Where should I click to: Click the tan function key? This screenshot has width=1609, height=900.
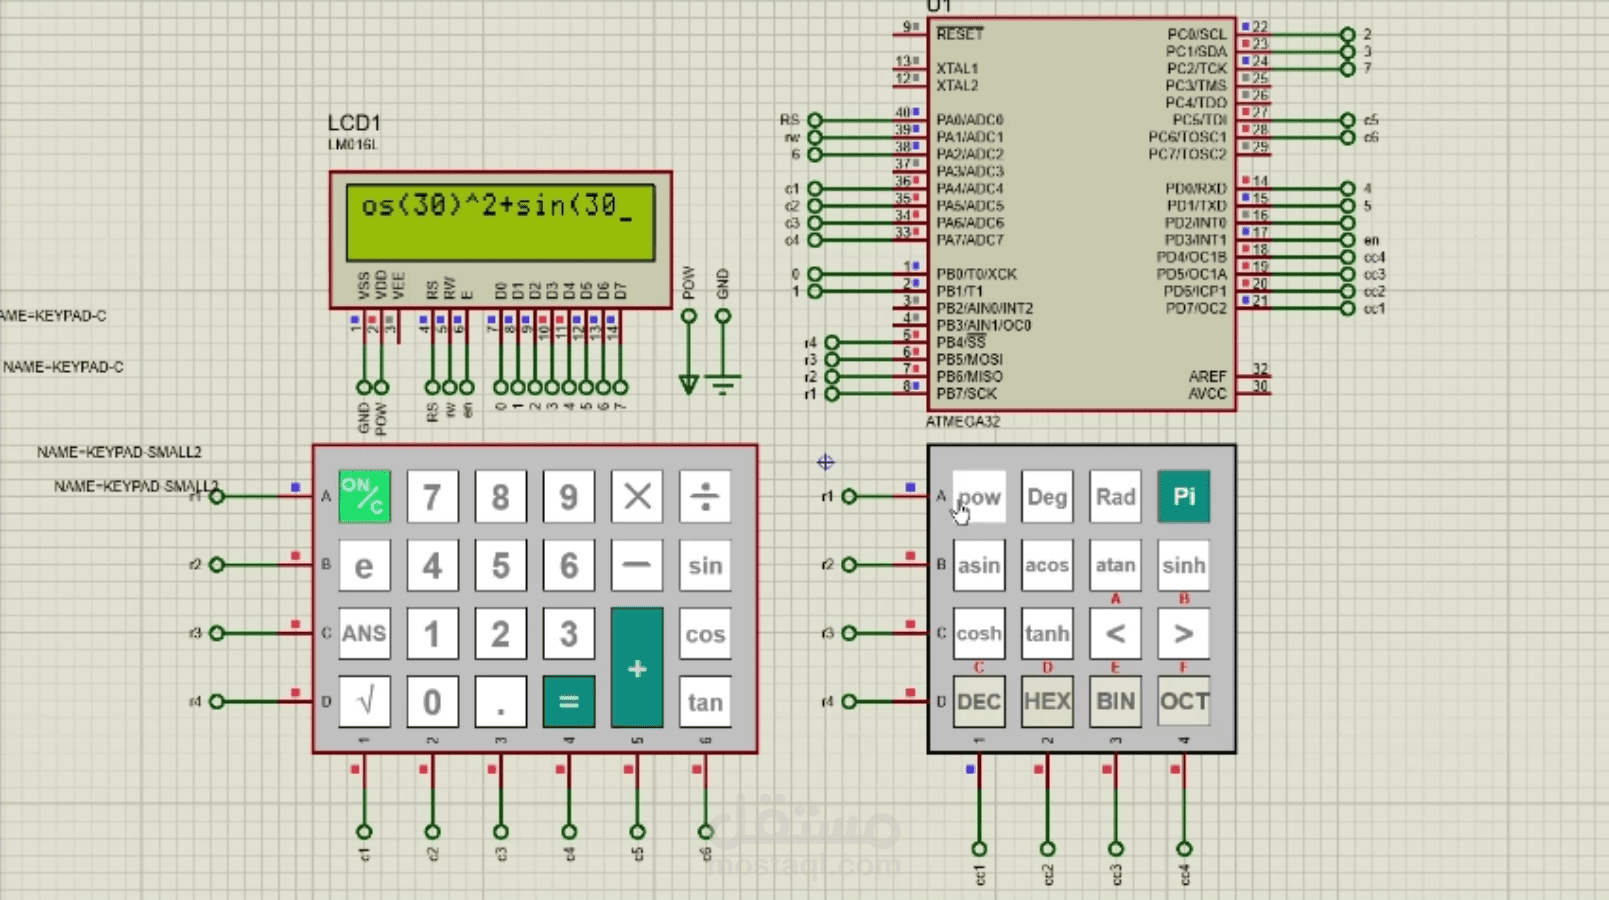[x=705, y=702]
